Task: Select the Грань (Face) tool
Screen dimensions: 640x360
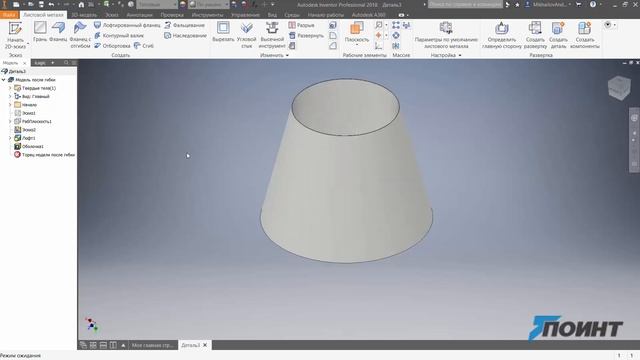Action: click(x=40, y=32)
